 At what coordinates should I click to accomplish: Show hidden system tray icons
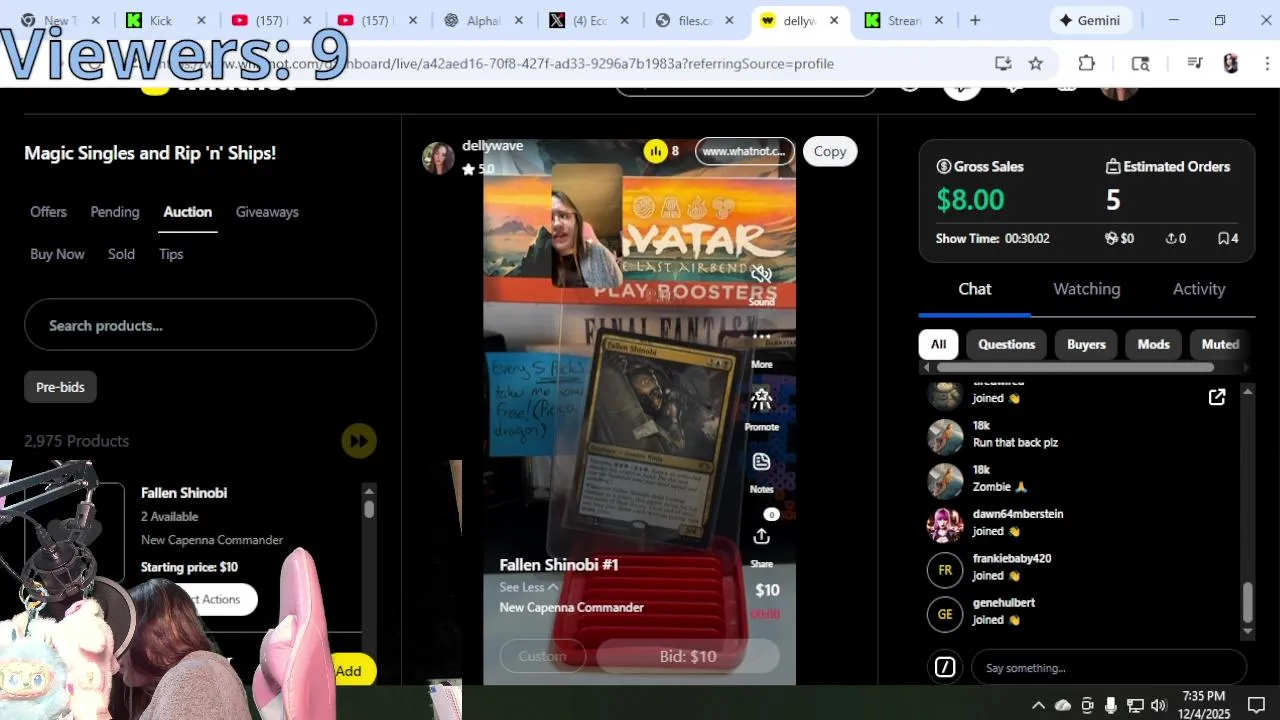(x=1038, y=705)
